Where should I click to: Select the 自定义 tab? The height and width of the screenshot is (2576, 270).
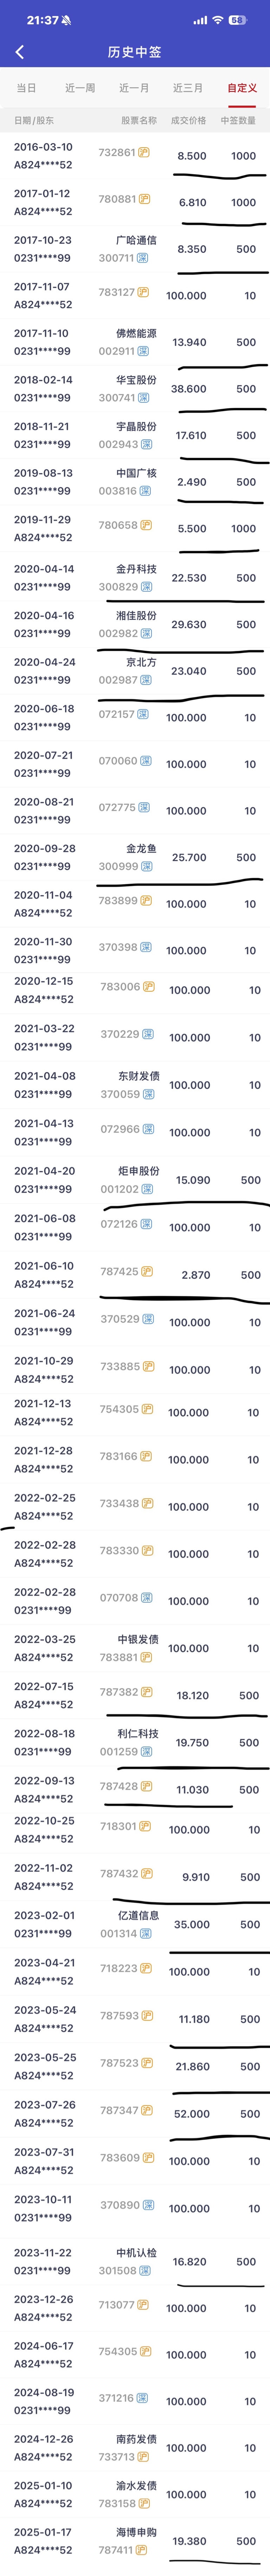242,88
